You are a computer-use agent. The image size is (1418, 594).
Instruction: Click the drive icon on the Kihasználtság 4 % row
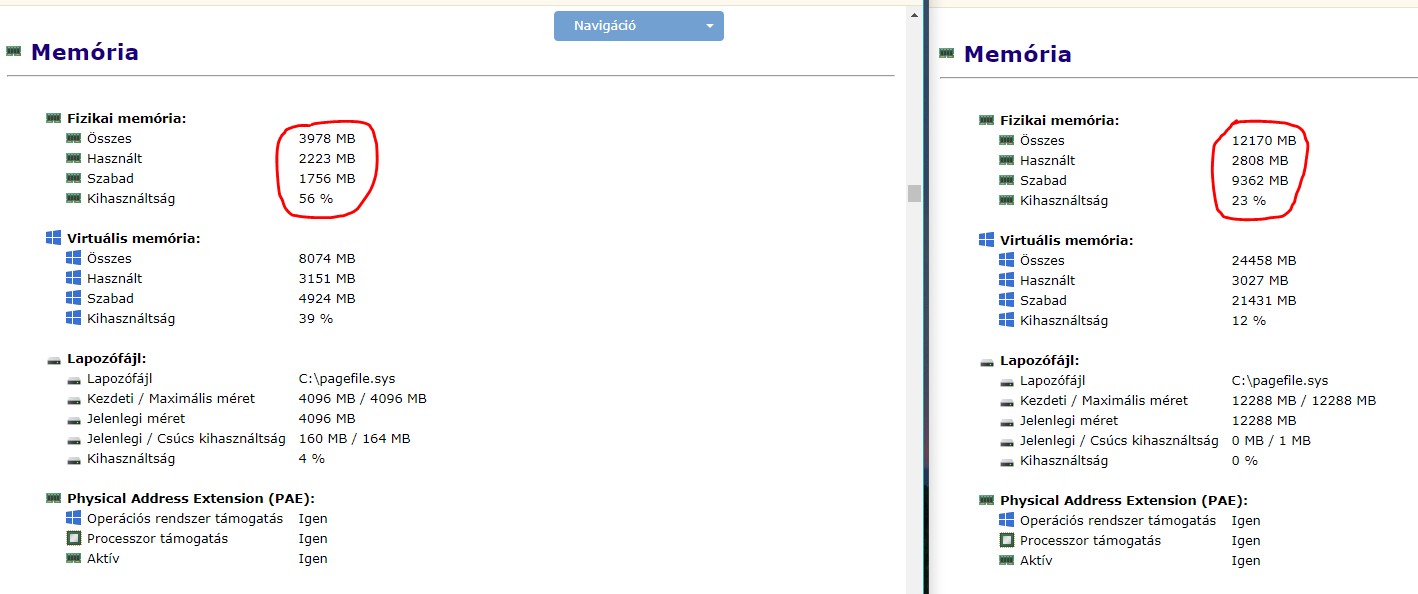pos(74,459)
